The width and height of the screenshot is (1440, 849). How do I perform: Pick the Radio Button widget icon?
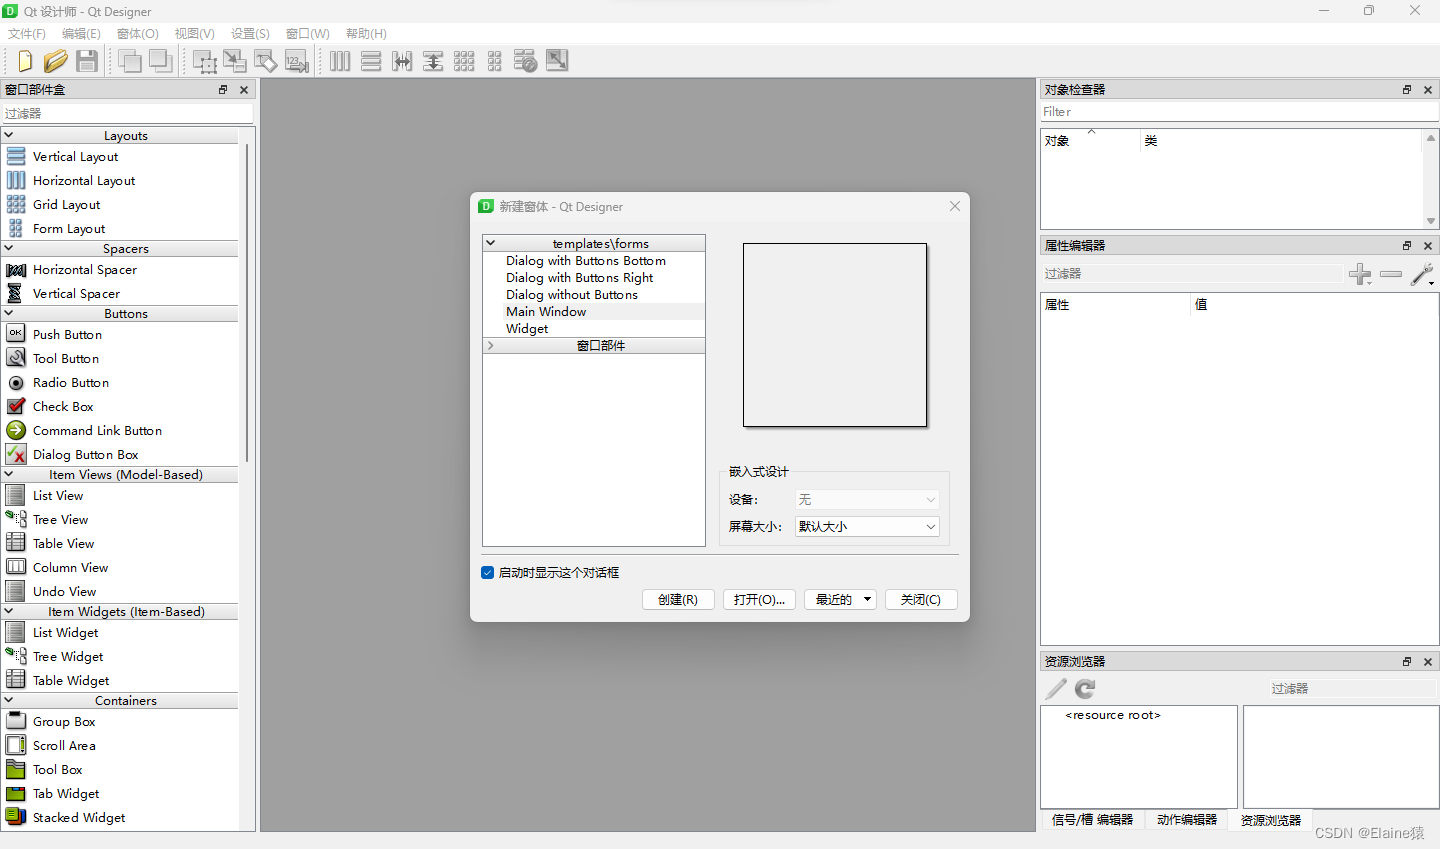click(x=16, y=382)
